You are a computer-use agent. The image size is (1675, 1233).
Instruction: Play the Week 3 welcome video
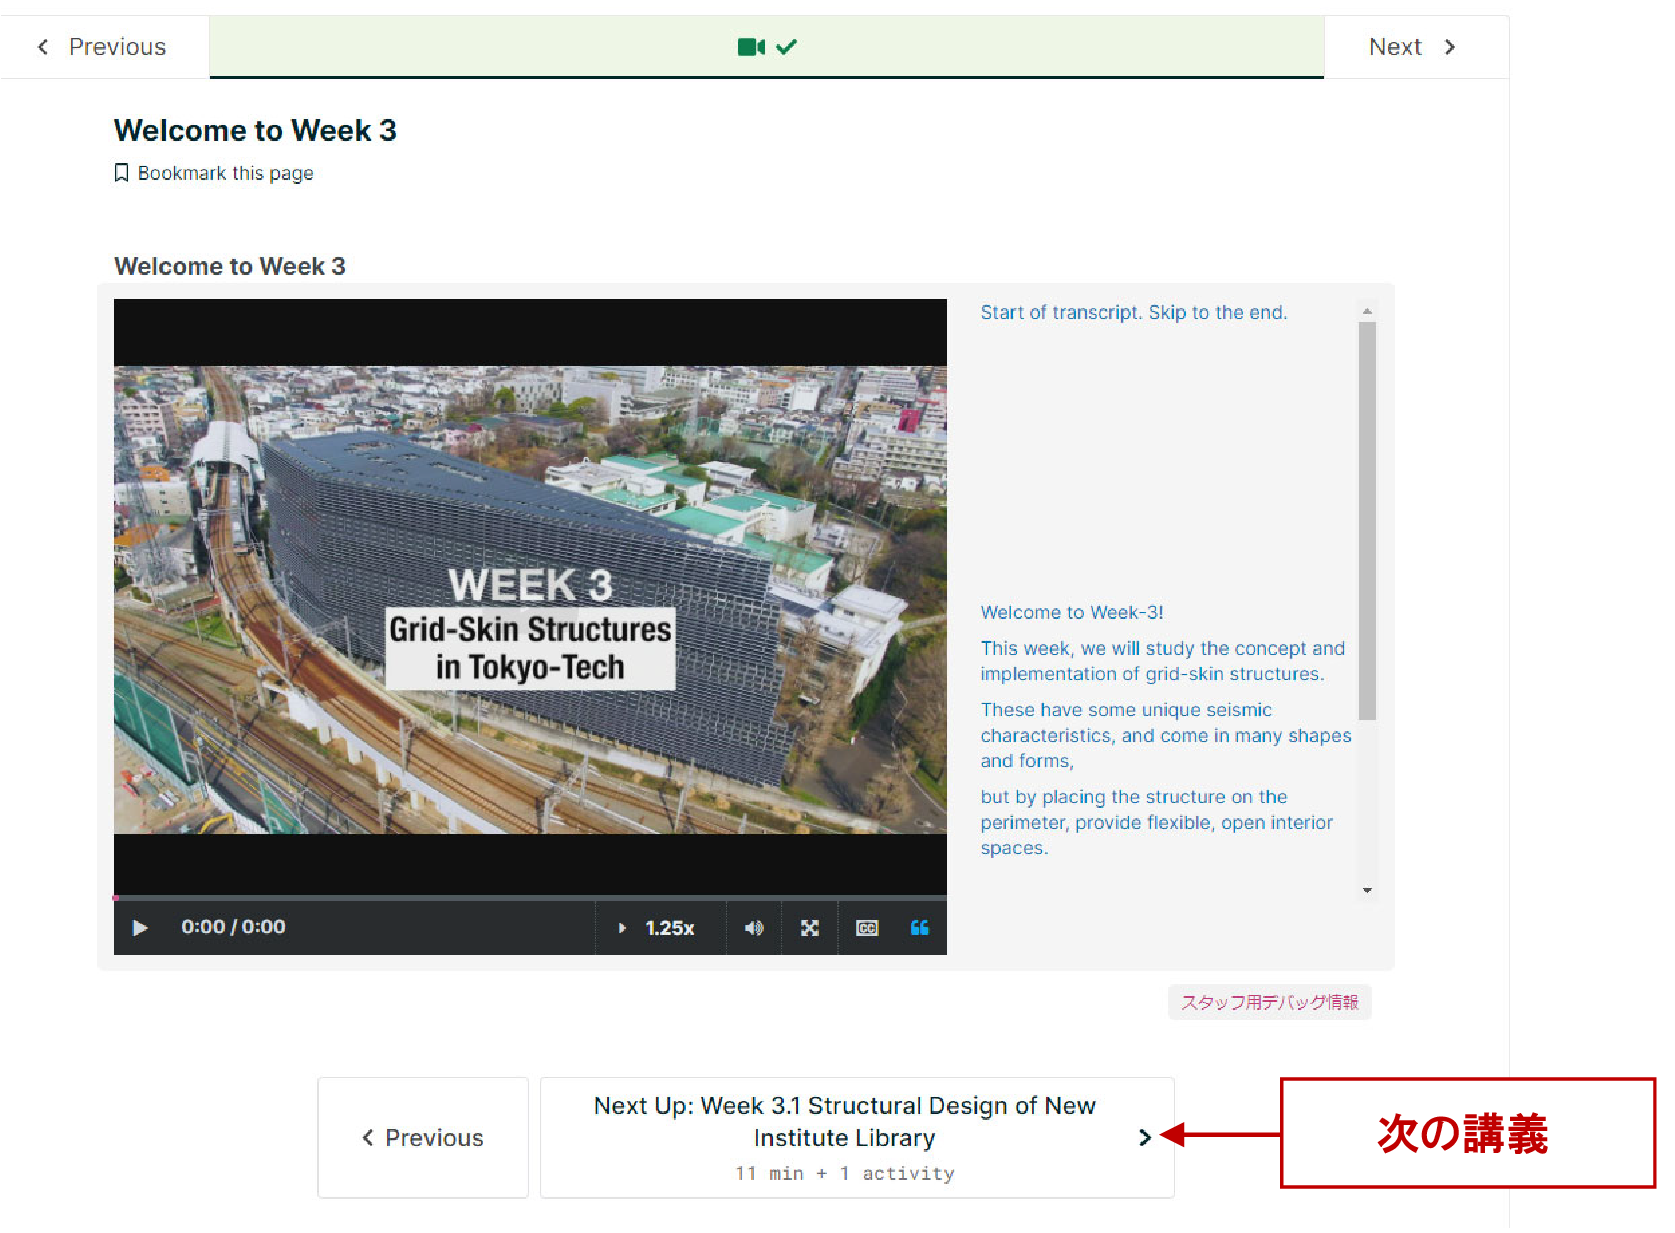[x=139, y=928]
